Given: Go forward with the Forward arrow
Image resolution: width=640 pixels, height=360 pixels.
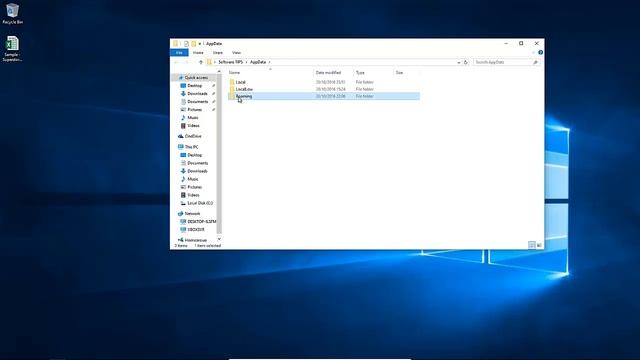Looking at the screenshot, I should [x=187, y=62].
